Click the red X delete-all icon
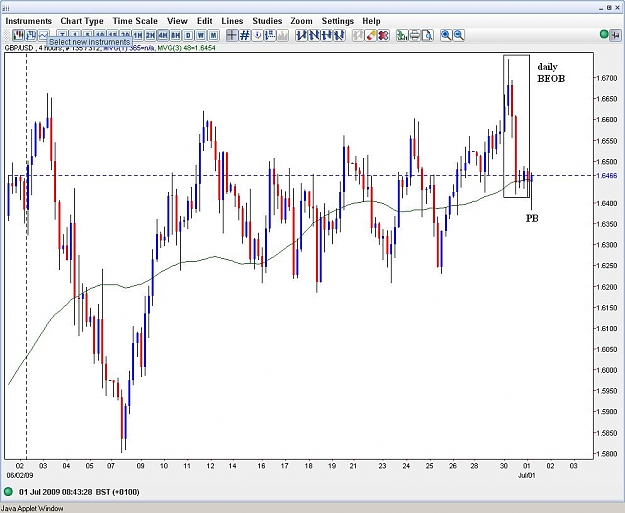Image resolution: width=625 pixels, height=513 pixels. (383, 35)
